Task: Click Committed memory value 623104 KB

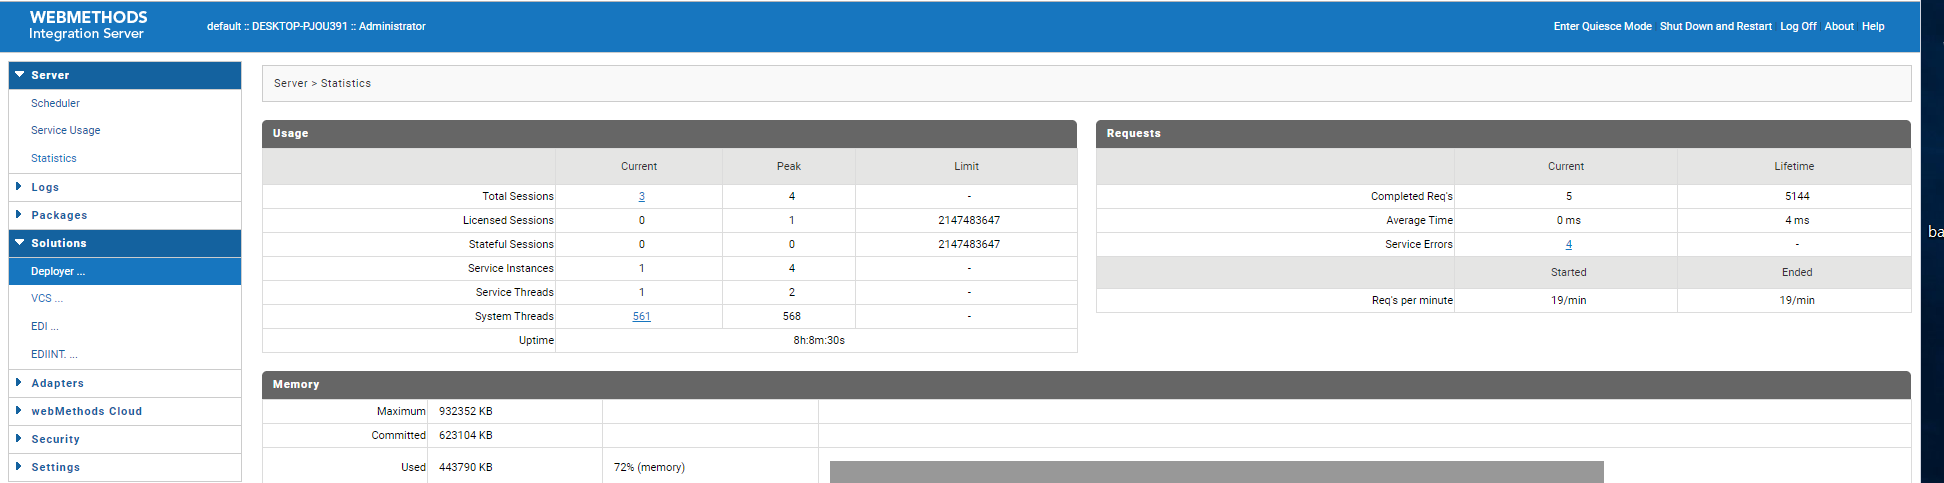Action: (x=465, y=435)
